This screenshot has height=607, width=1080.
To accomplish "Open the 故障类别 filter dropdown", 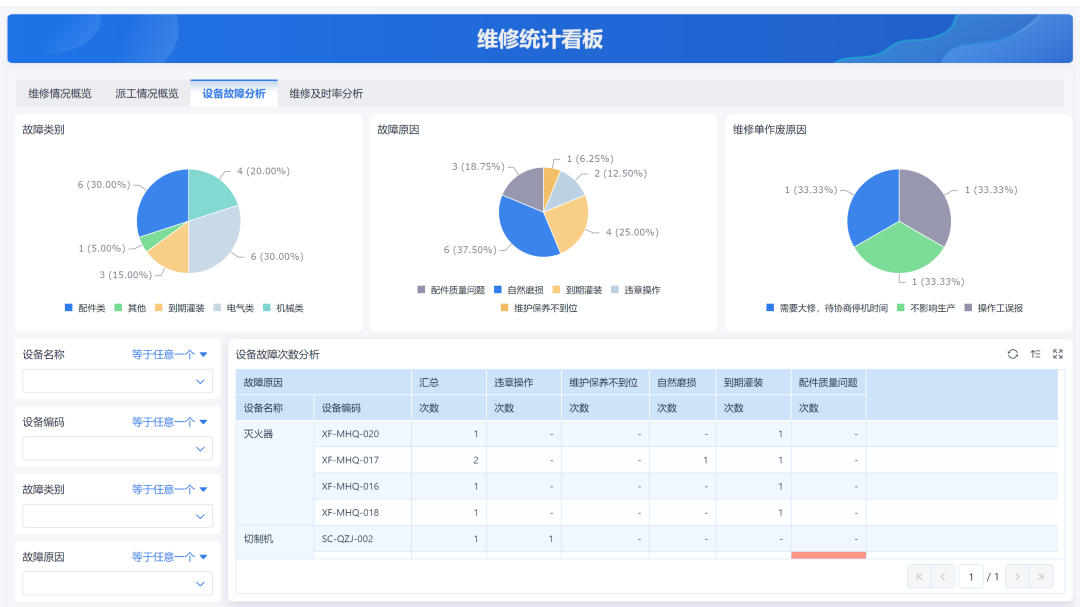I will 116,515.
